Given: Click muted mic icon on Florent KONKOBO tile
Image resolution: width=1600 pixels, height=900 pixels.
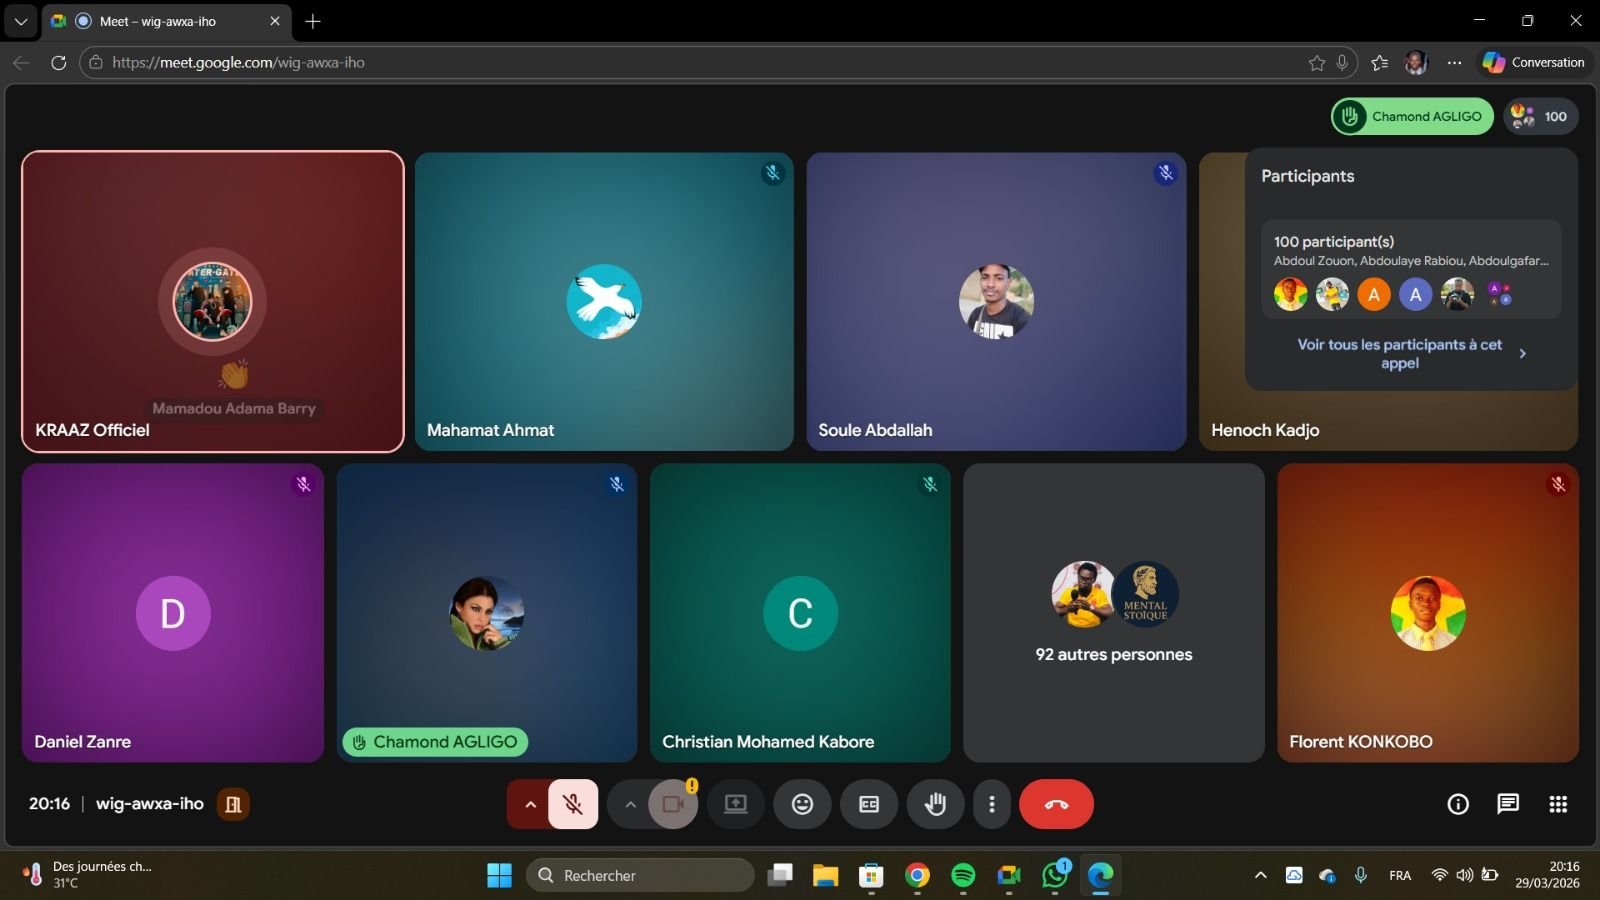Looking at the screenshot, I should 1558,484.
